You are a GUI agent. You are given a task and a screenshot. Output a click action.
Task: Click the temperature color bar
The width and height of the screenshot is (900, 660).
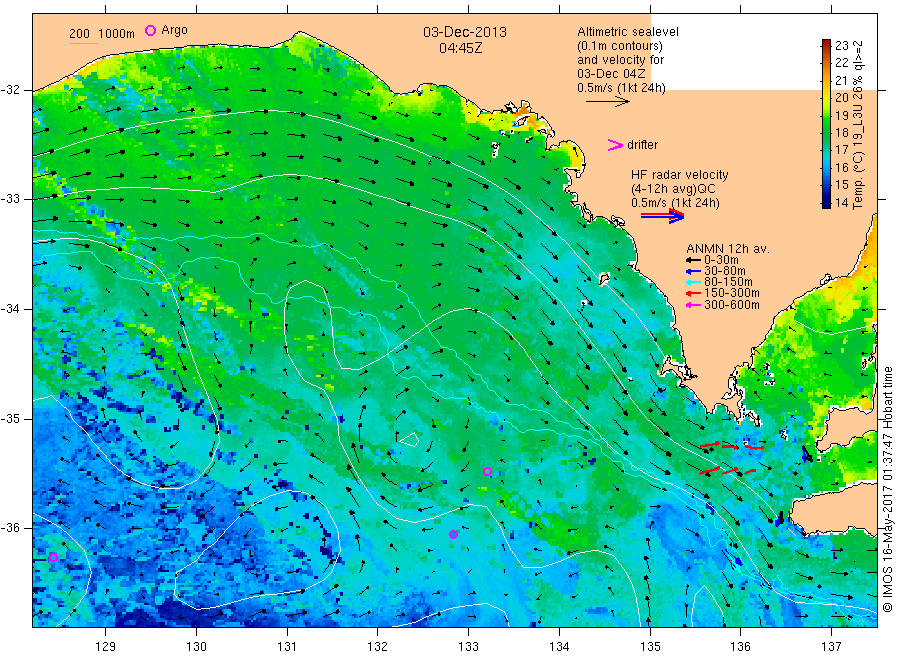pyautogui.click(x=826, y=123)
